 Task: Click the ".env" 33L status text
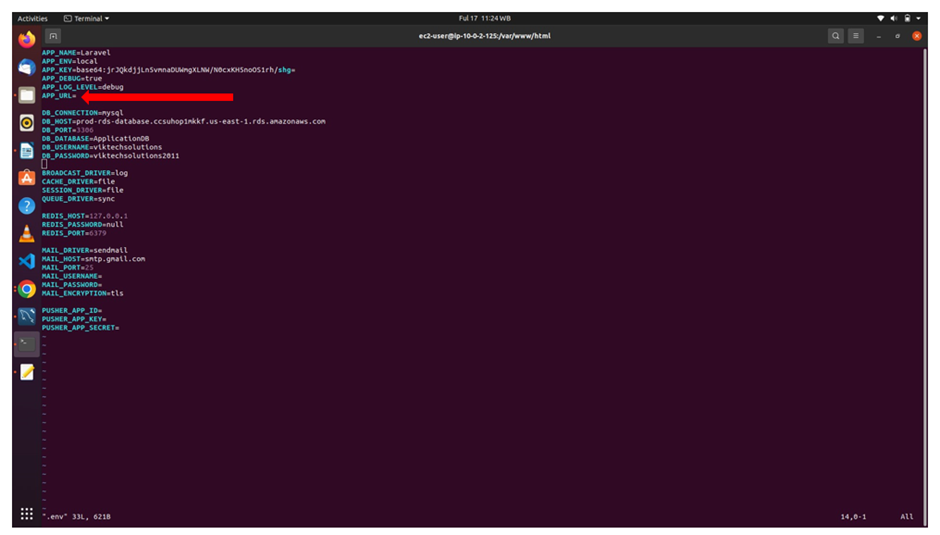pos(77,516)
